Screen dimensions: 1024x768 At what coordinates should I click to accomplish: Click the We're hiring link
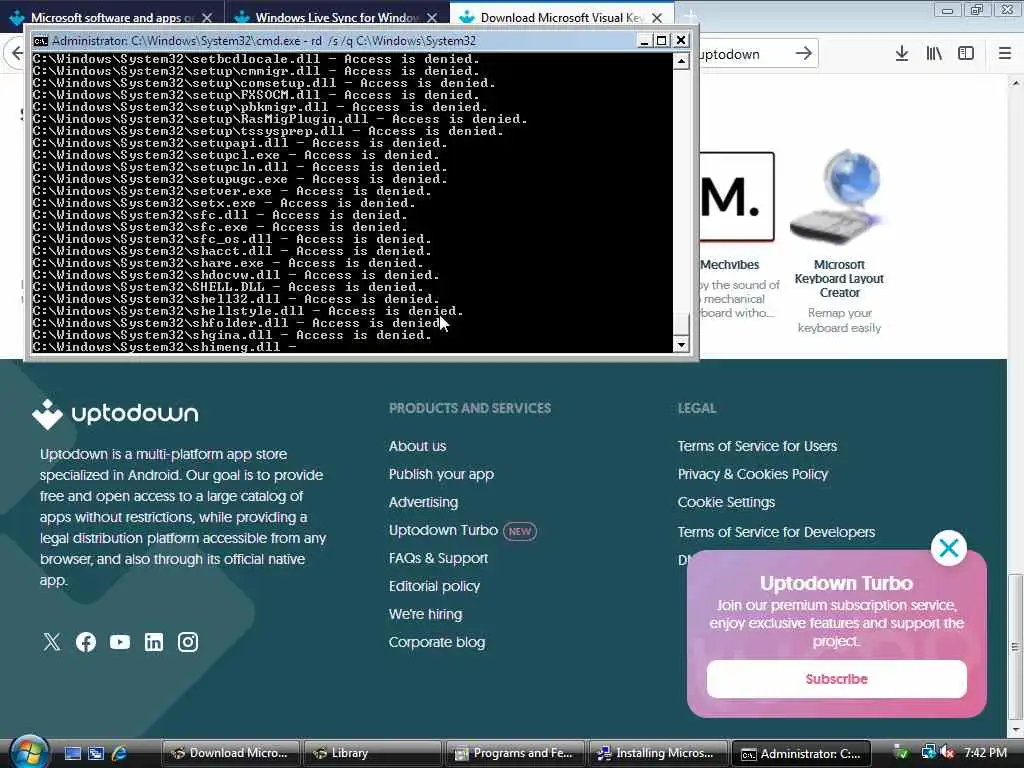425,615
